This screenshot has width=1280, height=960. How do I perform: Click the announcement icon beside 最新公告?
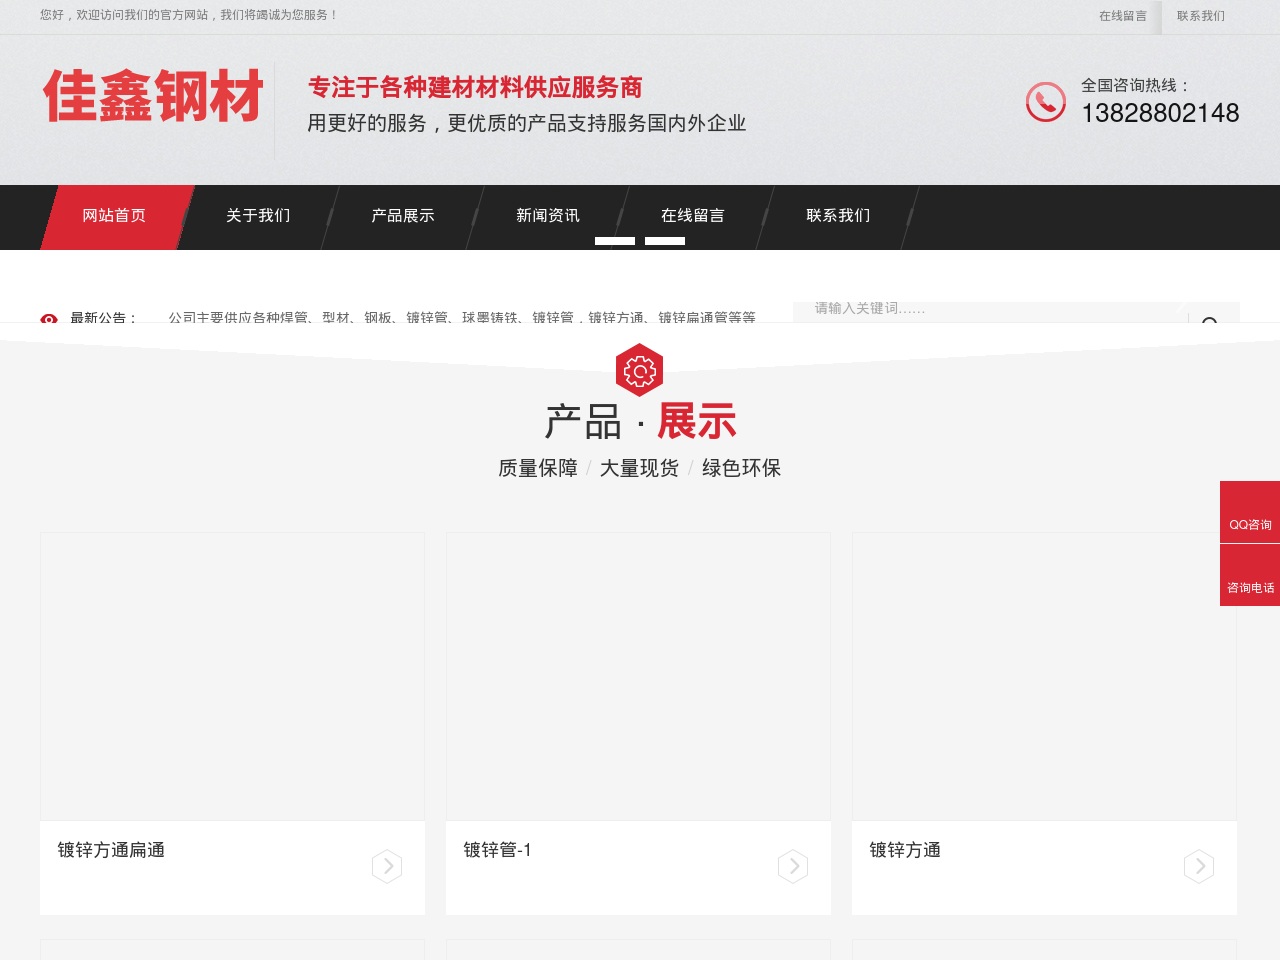49,319
